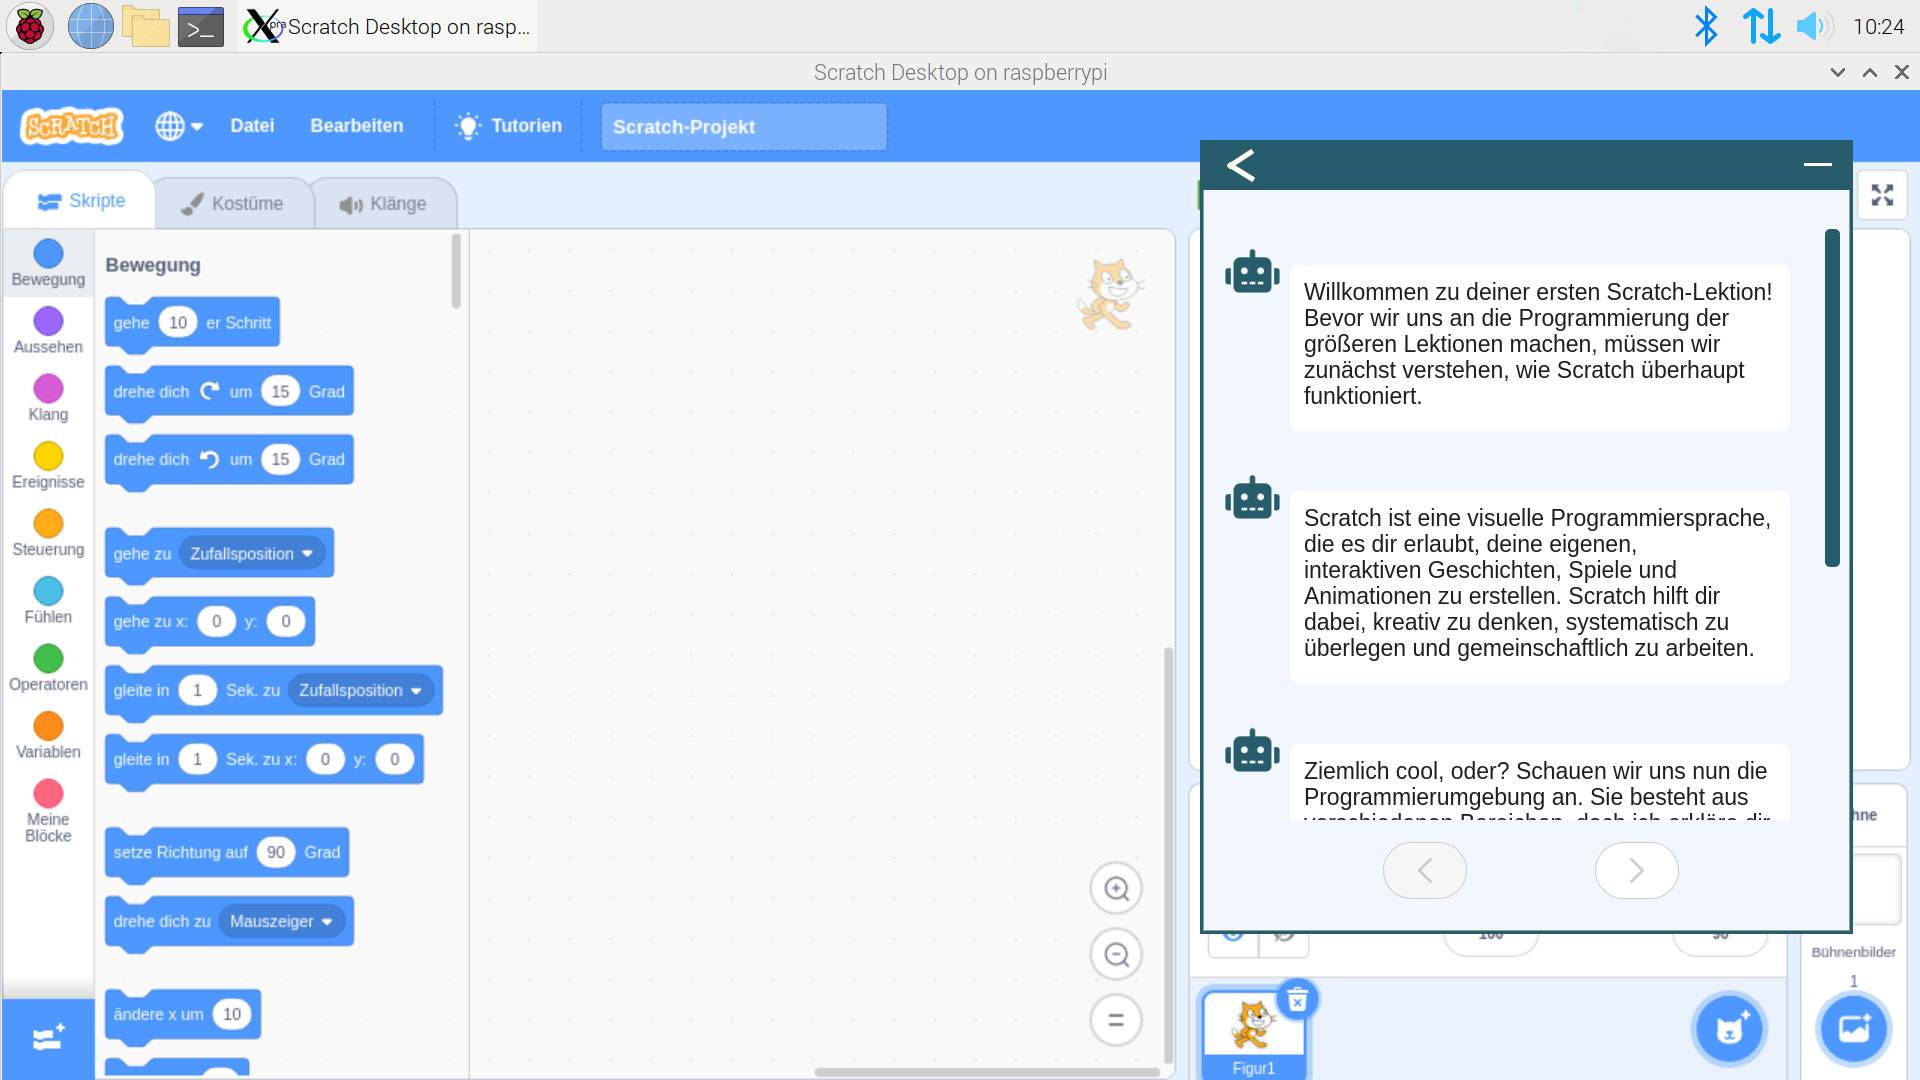Click the add extension button
This screenshot has height=1080, width=1920.
[48, 1038]
